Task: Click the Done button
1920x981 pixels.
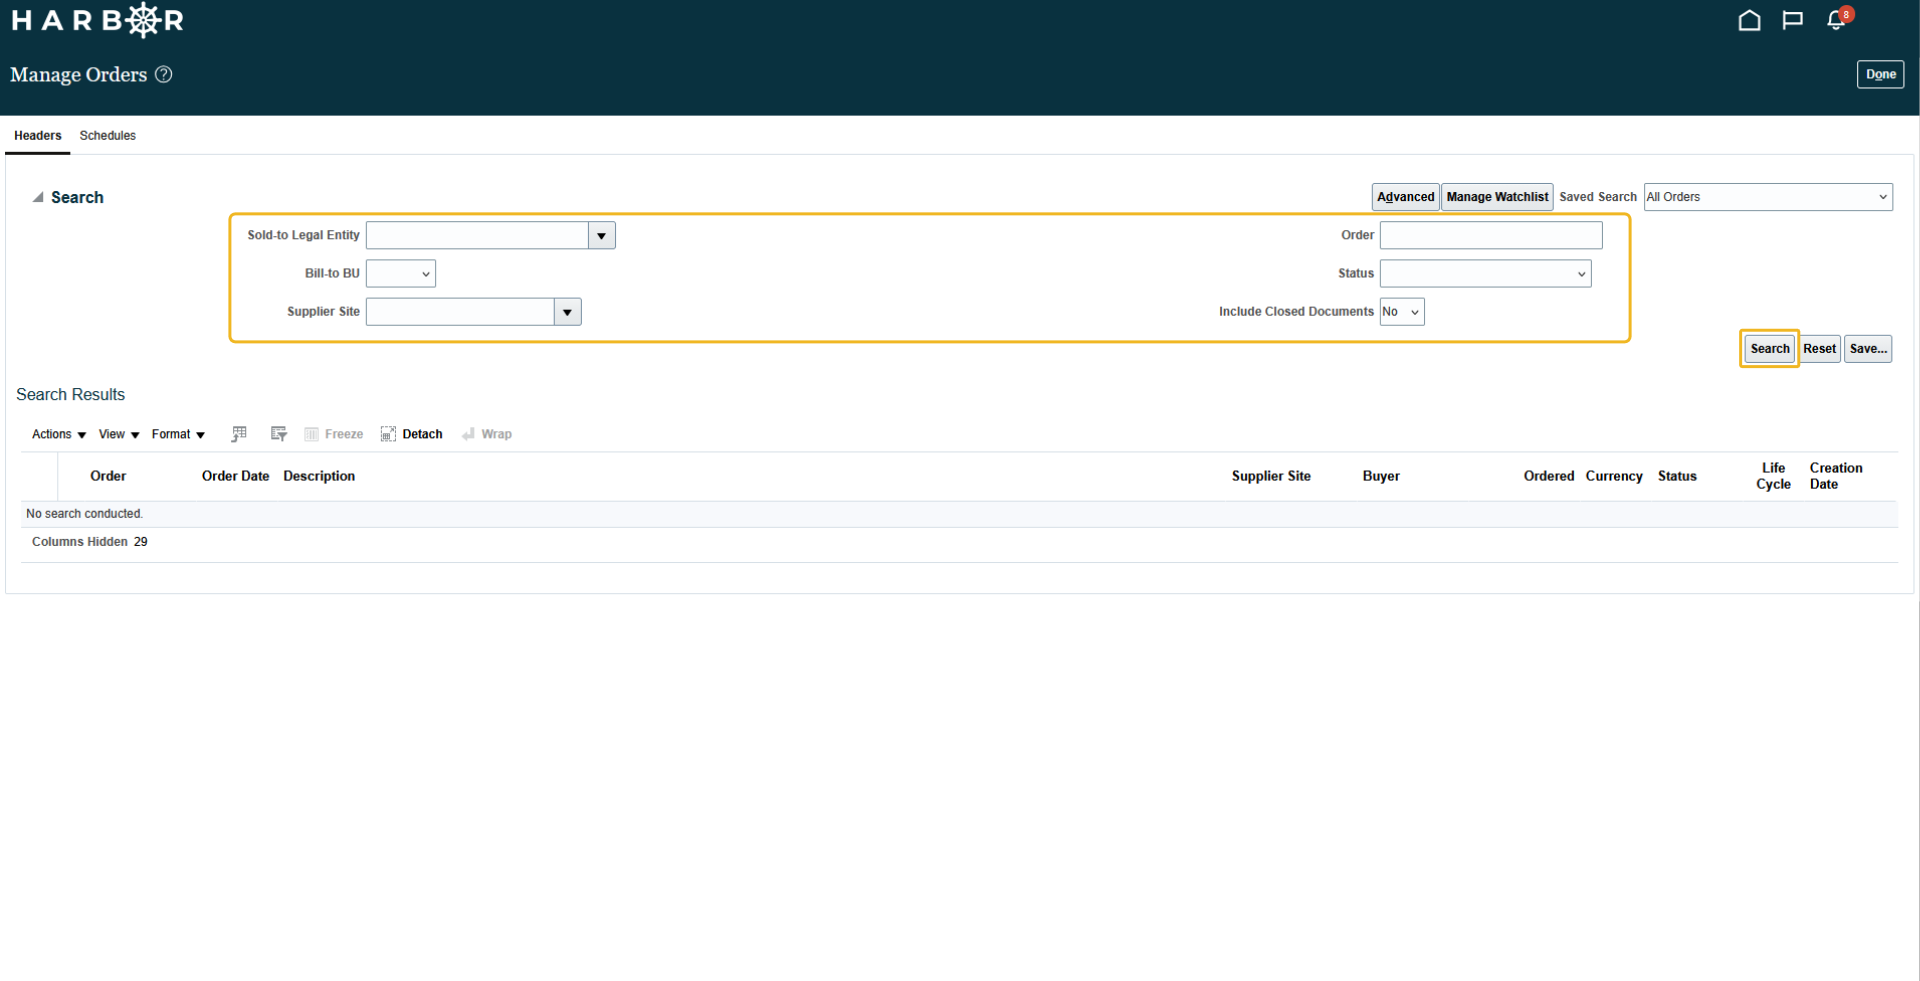Action: pyautogui.click(x=1880, y=75)
